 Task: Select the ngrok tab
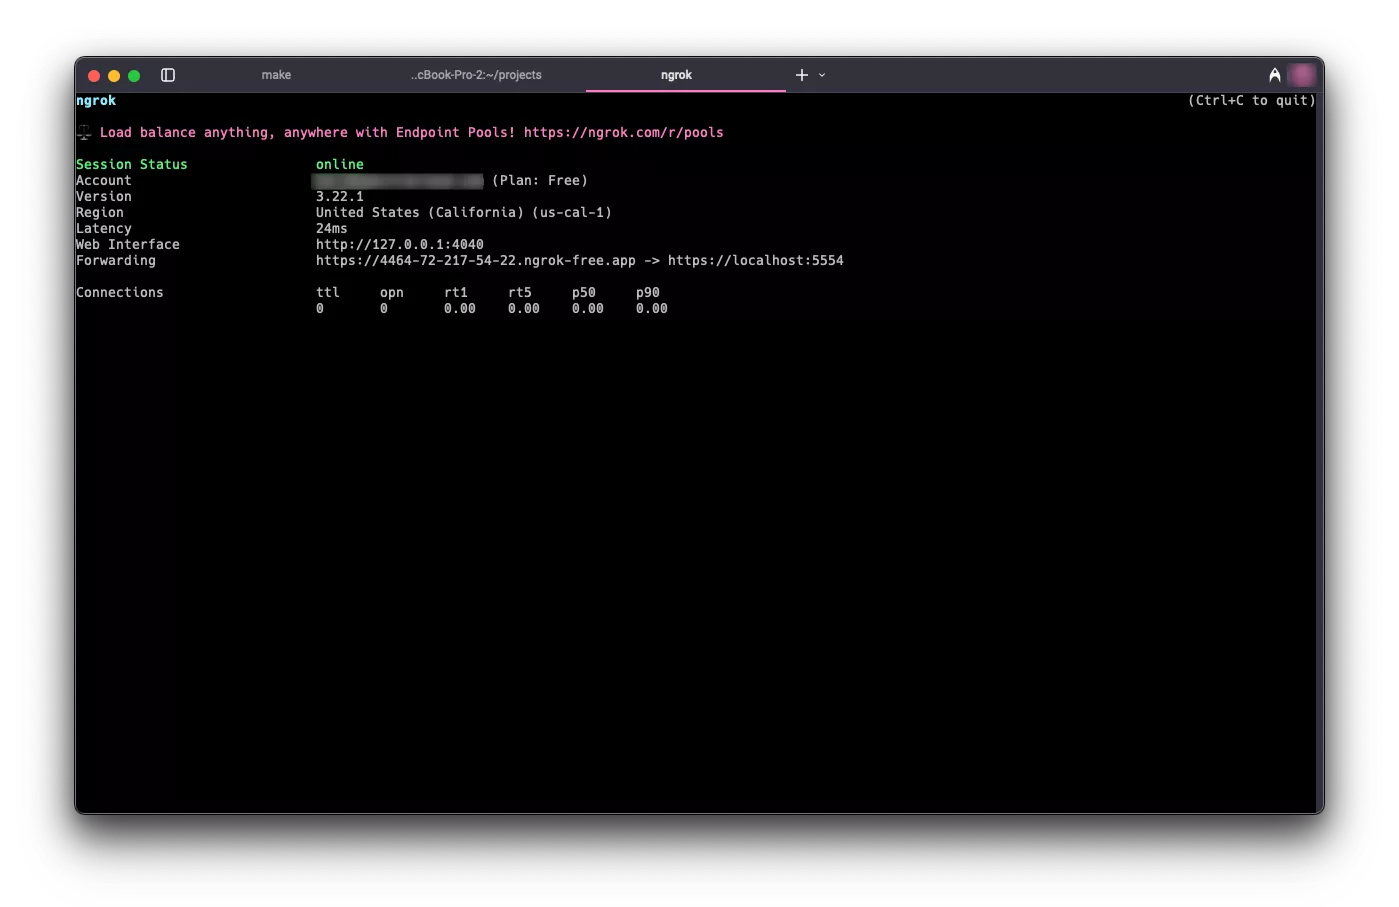pos(676,75)
